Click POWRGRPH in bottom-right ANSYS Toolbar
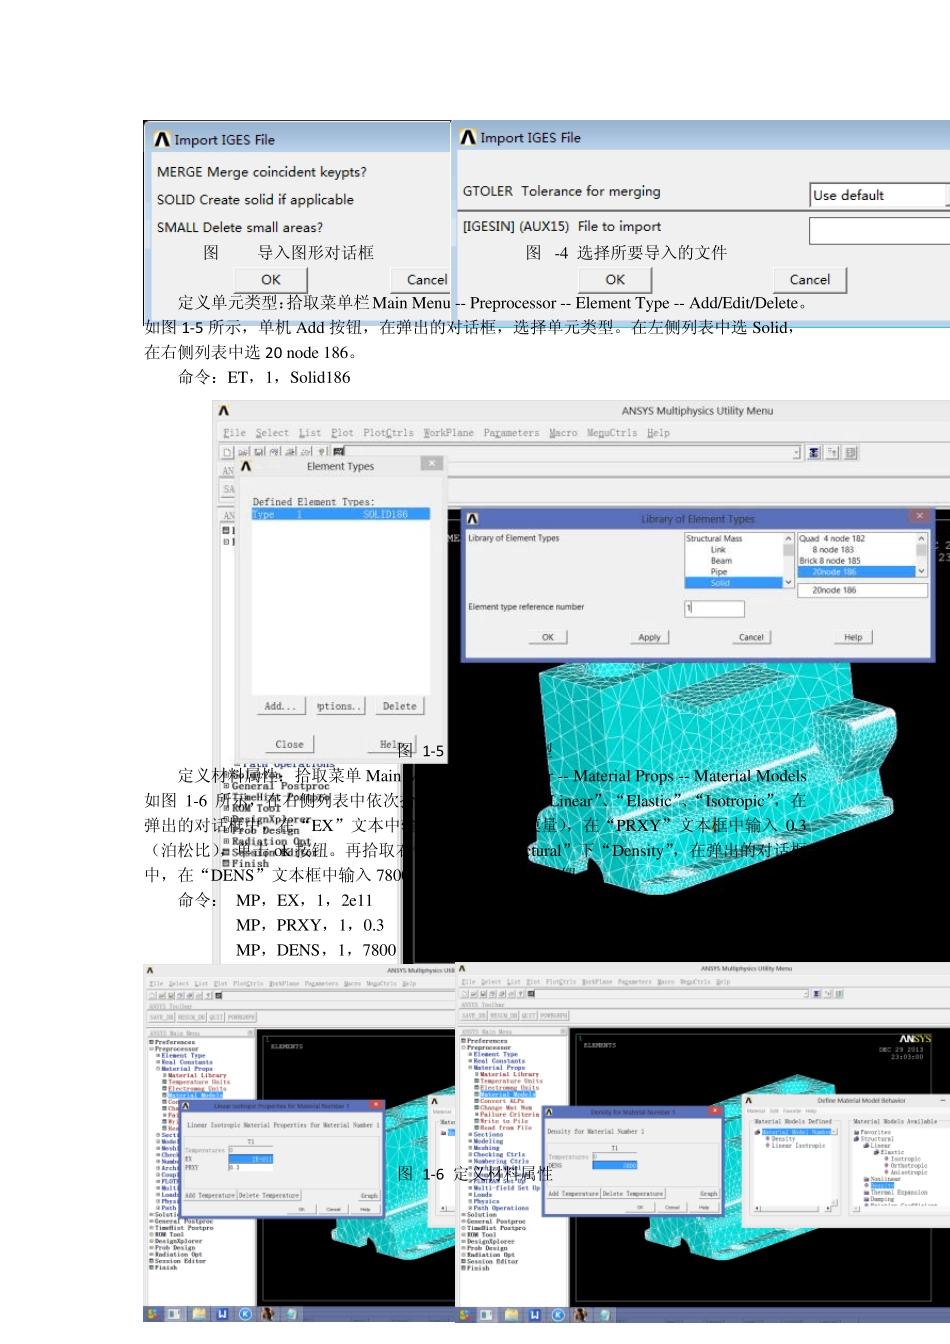This screenshot has height=1344, width=950. 554,1015
